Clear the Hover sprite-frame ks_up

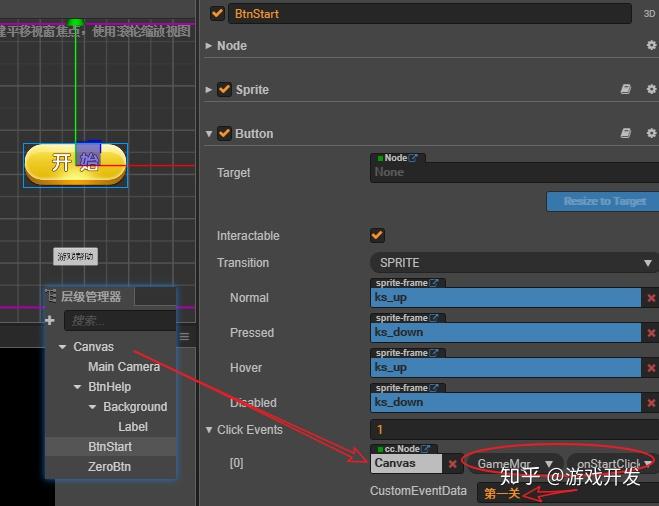click(x=651, y=368)
